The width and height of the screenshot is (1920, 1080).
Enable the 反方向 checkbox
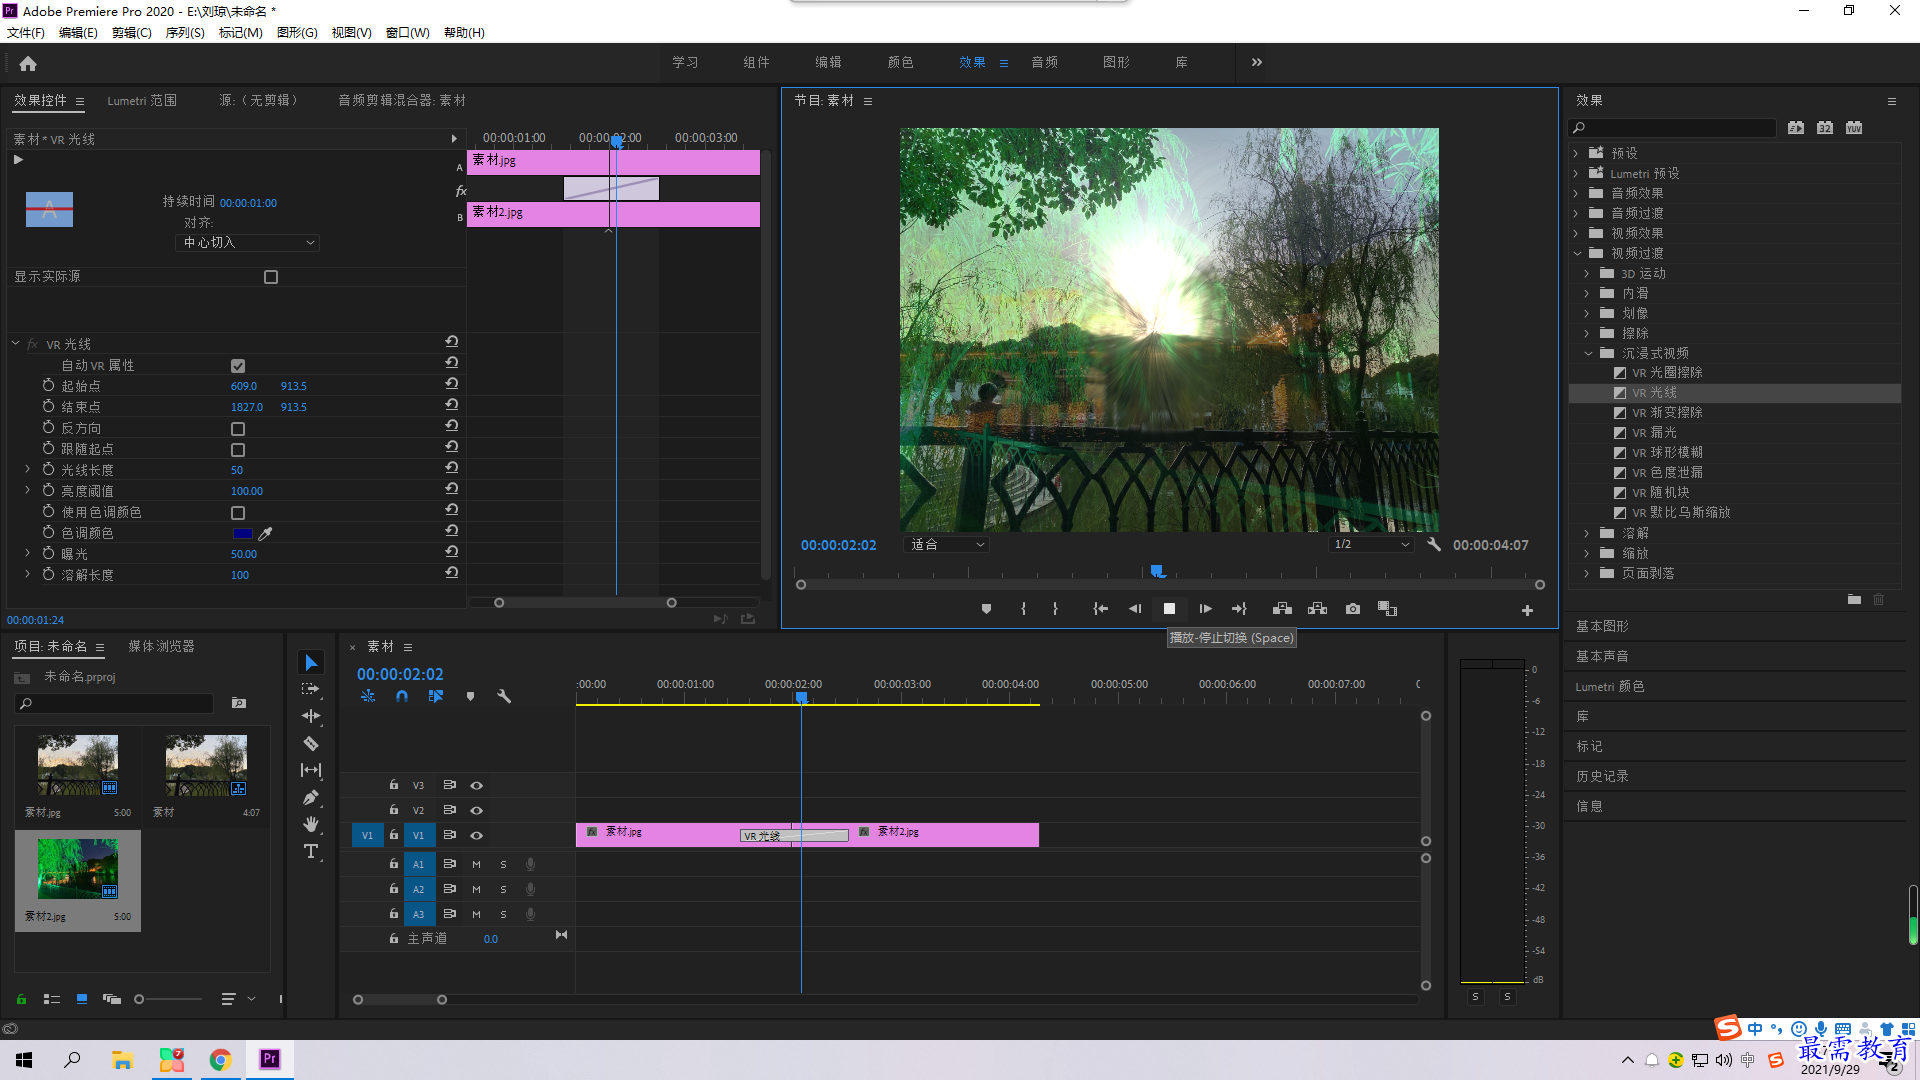tap(238, 429)
